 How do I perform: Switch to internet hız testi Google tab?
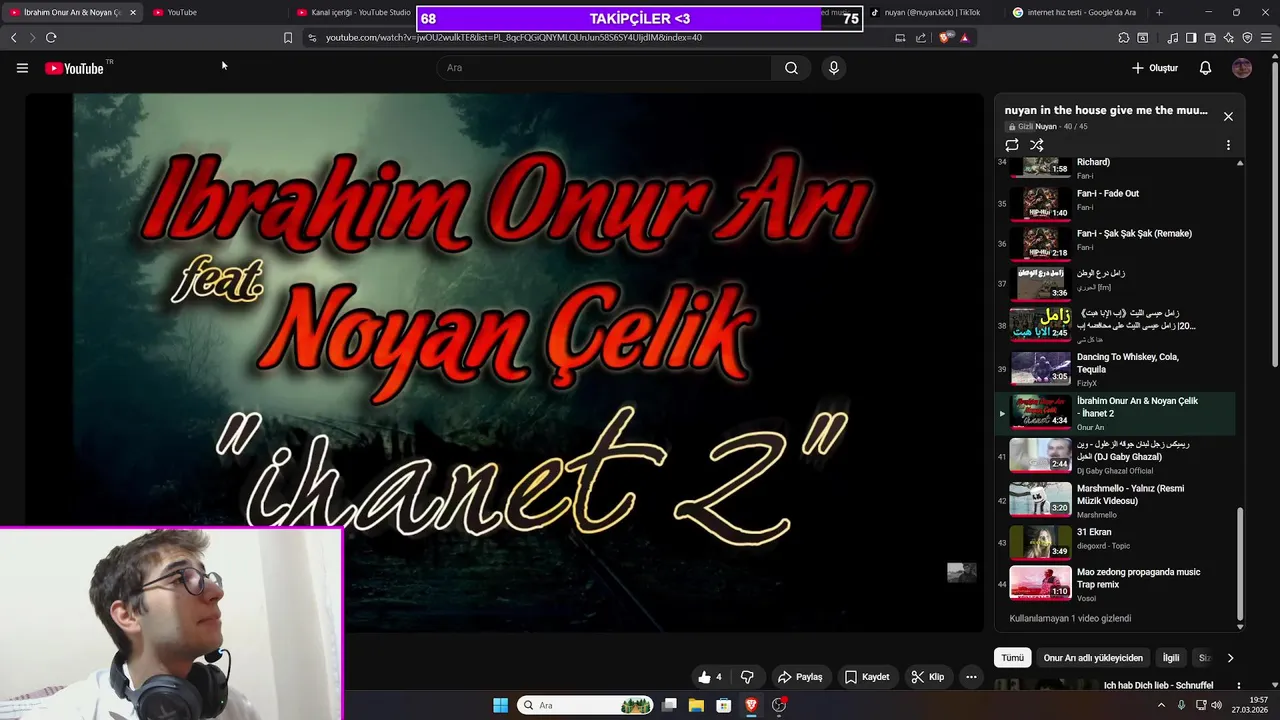click(1075, 12)
